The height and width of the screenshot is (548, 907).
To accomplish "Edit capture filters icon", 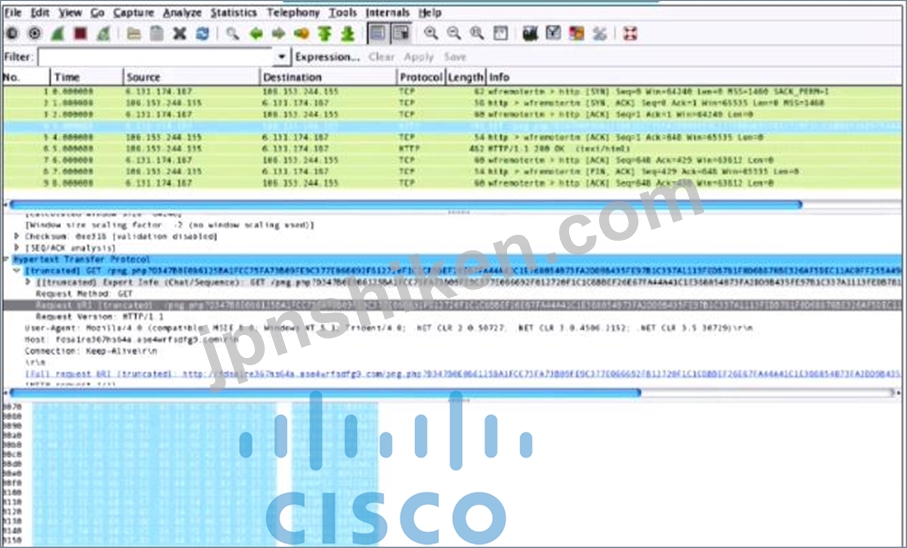I will coord(530,34).
